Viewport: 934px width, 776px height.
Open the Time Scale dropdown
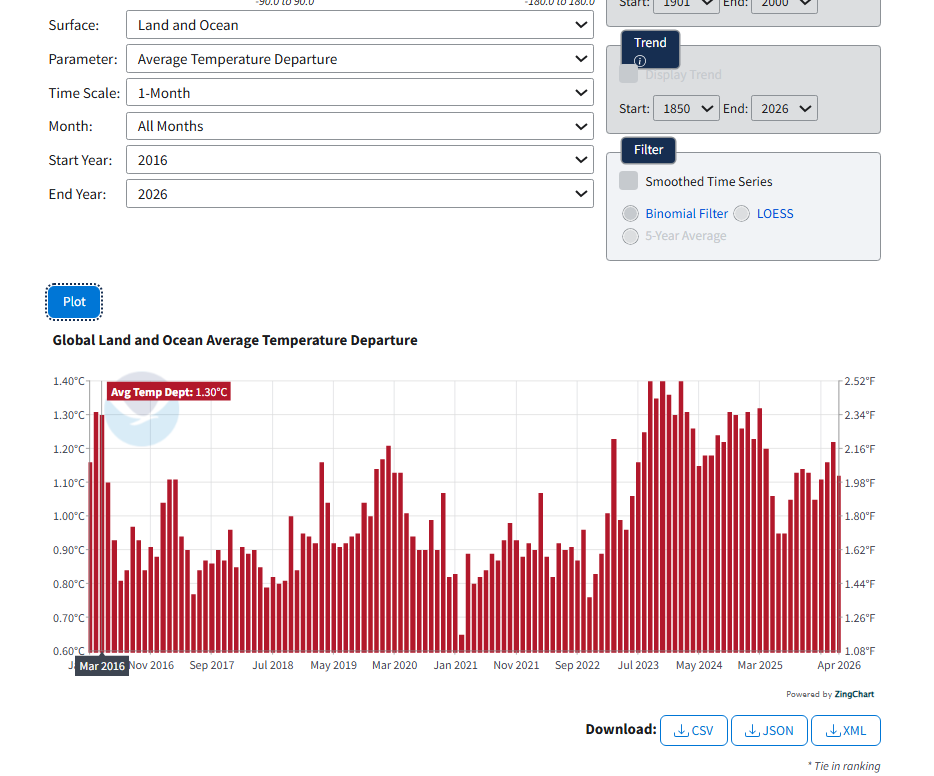[x=360, y=93]
